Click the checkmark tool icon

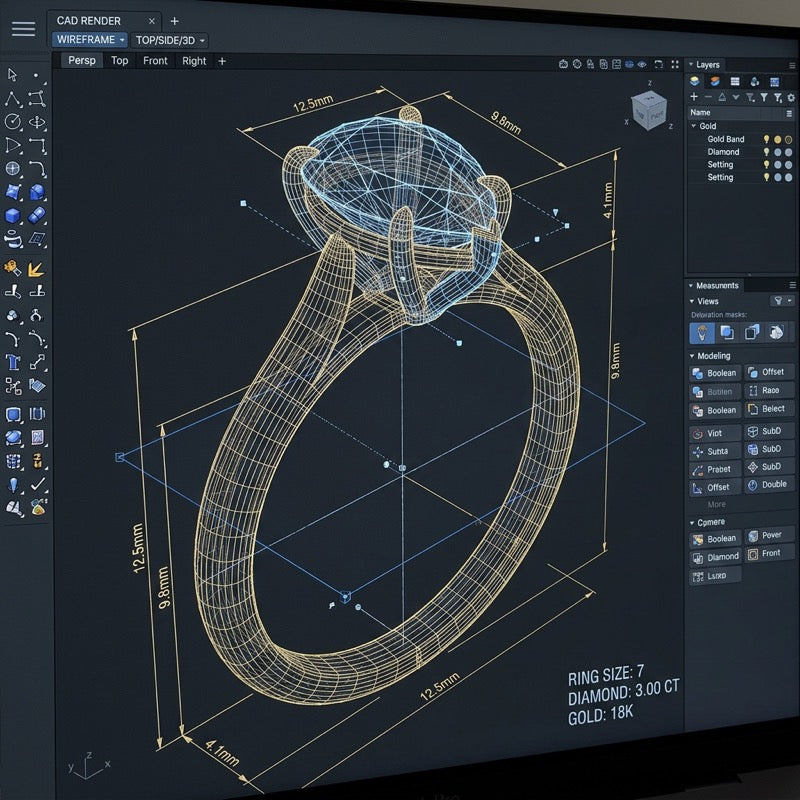pyautogui.click(x=38, y=484)
